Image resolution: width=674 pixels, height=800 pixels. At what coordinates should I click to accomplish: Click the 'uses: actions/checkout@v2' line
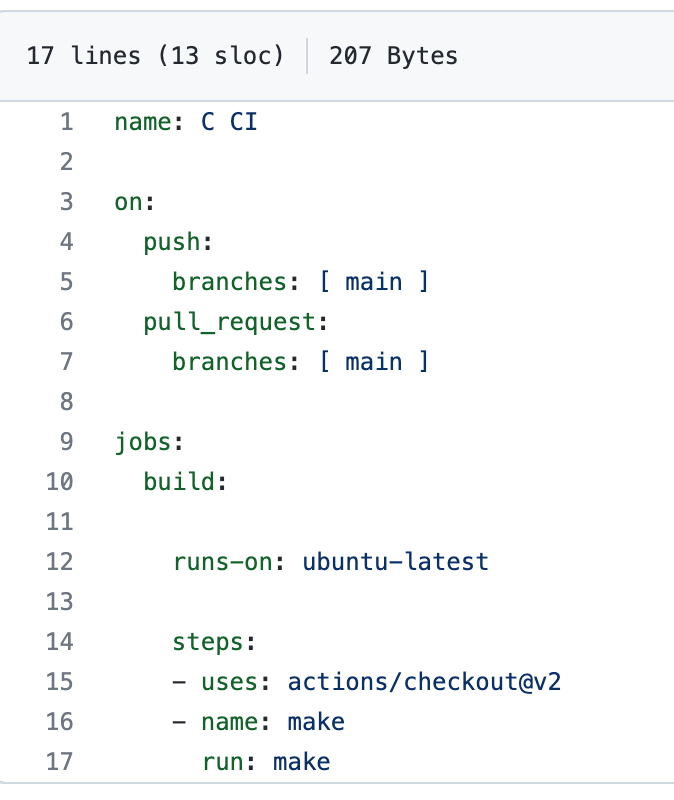367,682
